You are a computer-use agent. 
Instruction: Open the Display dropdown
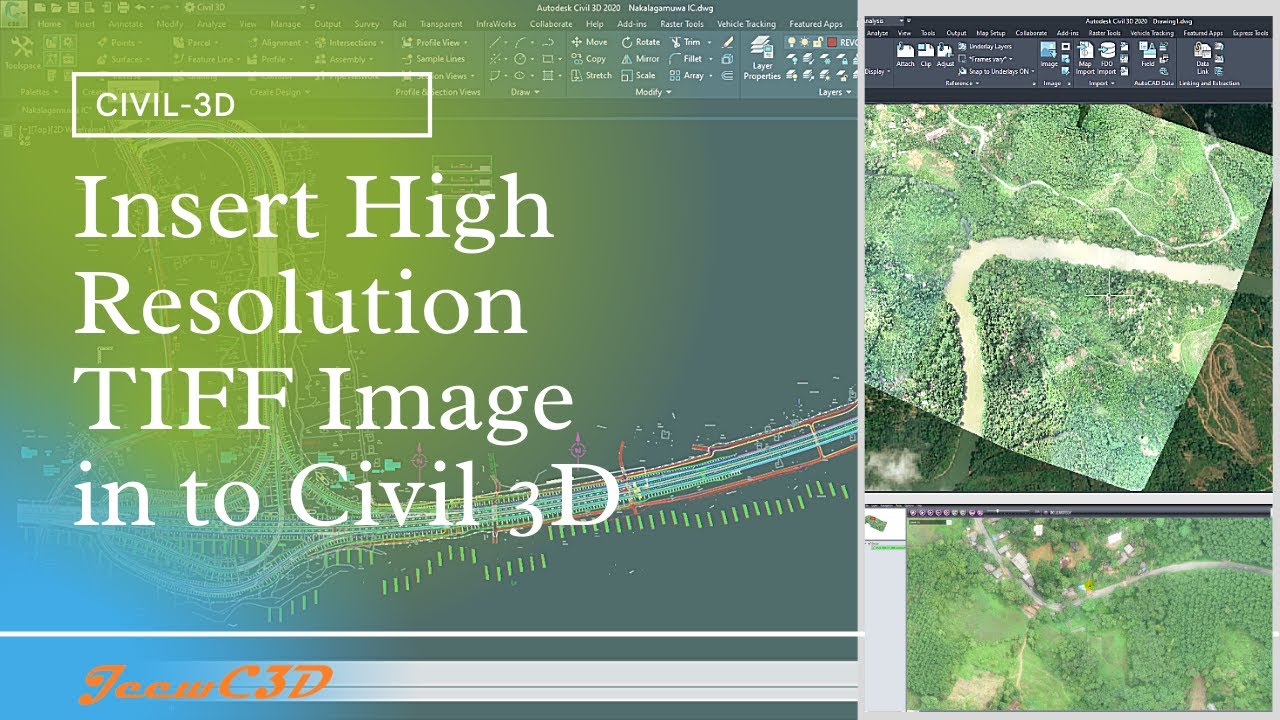click(x=878, y=71)
